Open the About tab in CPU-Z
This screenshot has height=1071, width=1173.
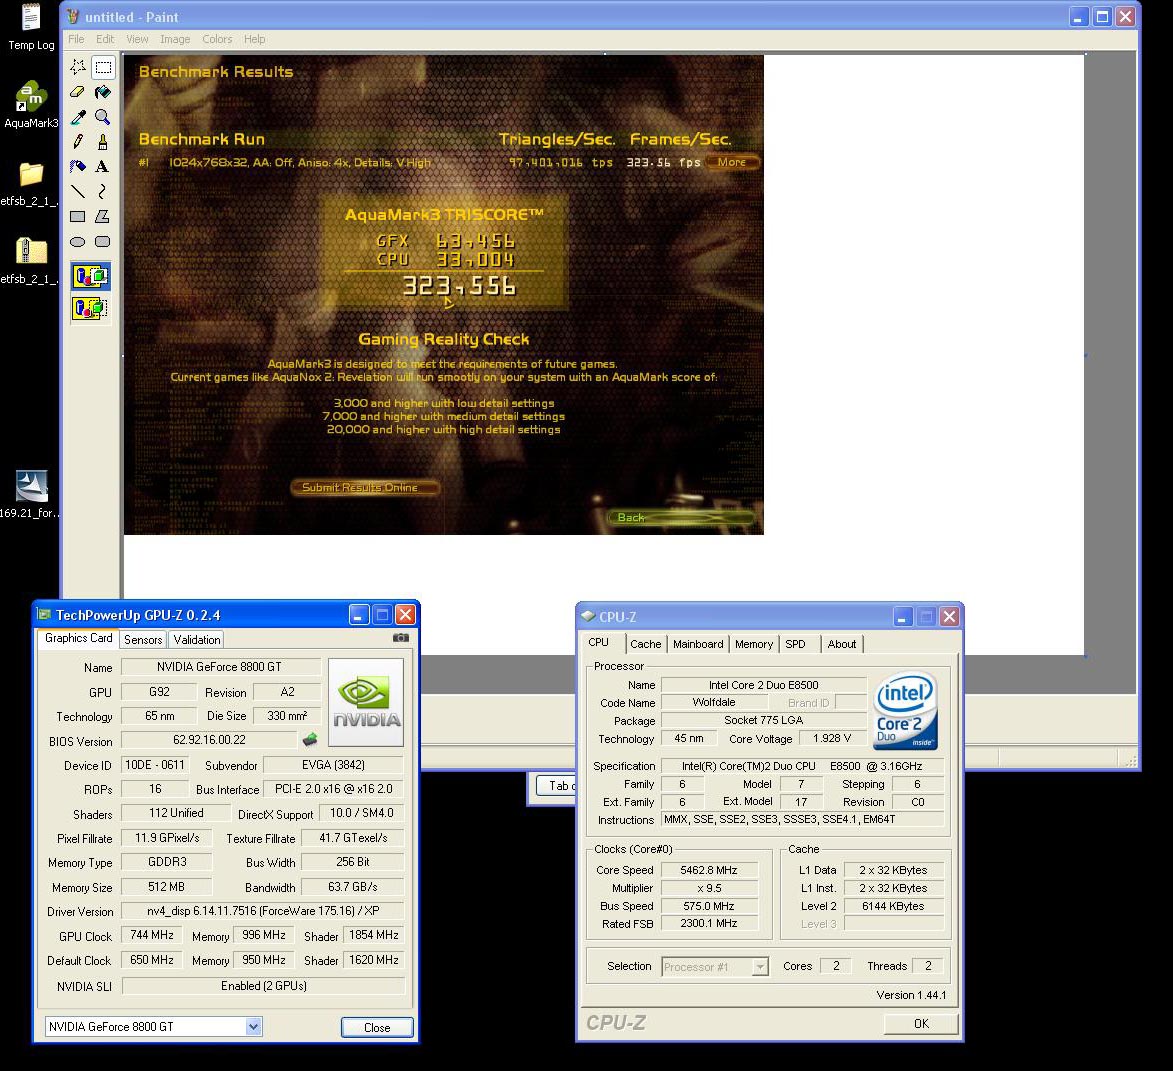(842, 644)
